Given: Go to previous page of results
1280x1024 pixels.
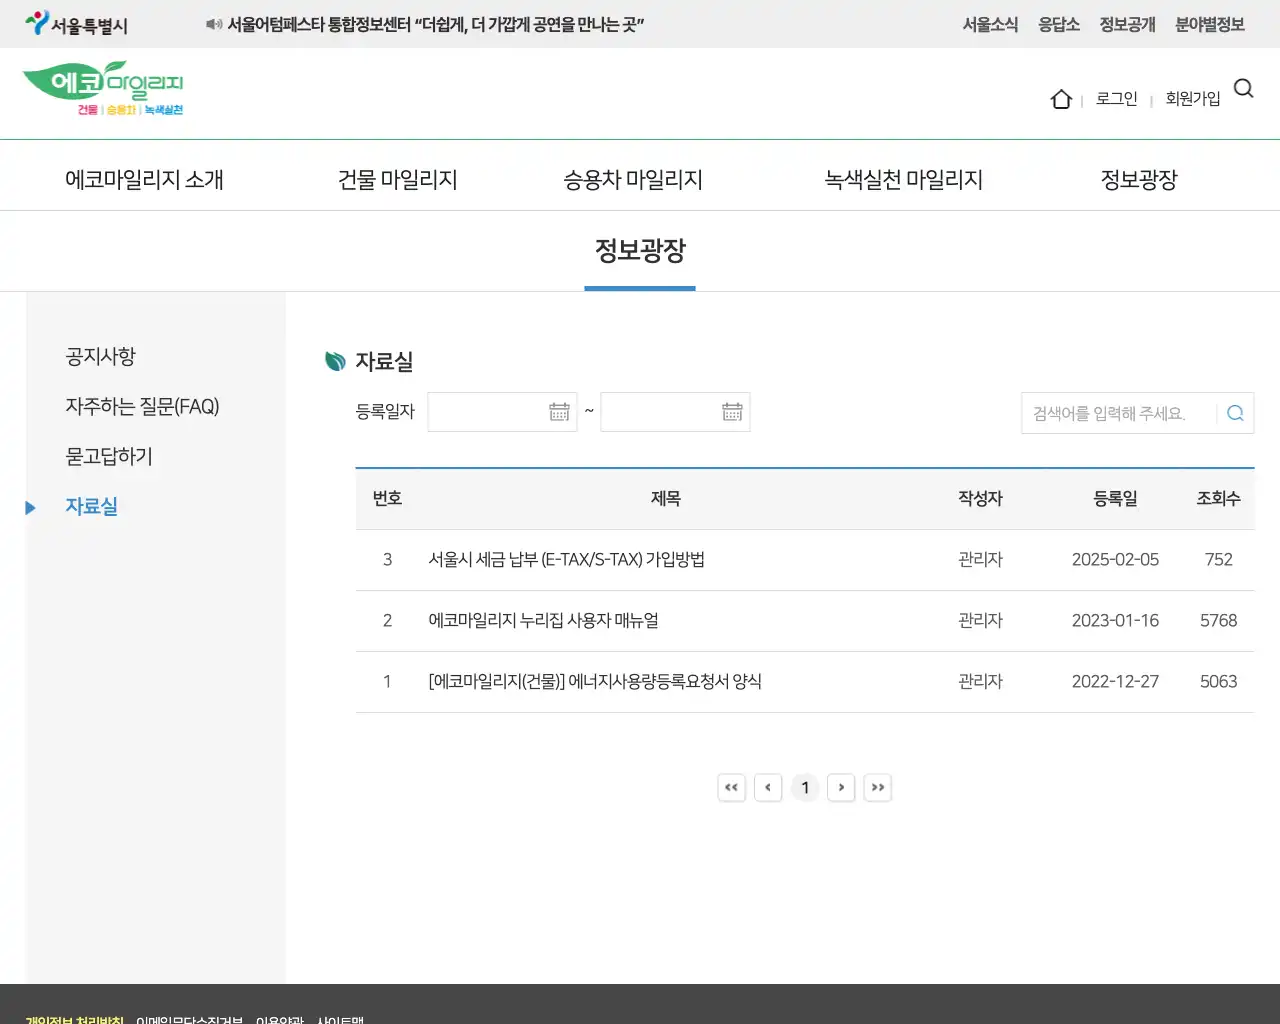Looking at the screenshot, I should point(768,788).
